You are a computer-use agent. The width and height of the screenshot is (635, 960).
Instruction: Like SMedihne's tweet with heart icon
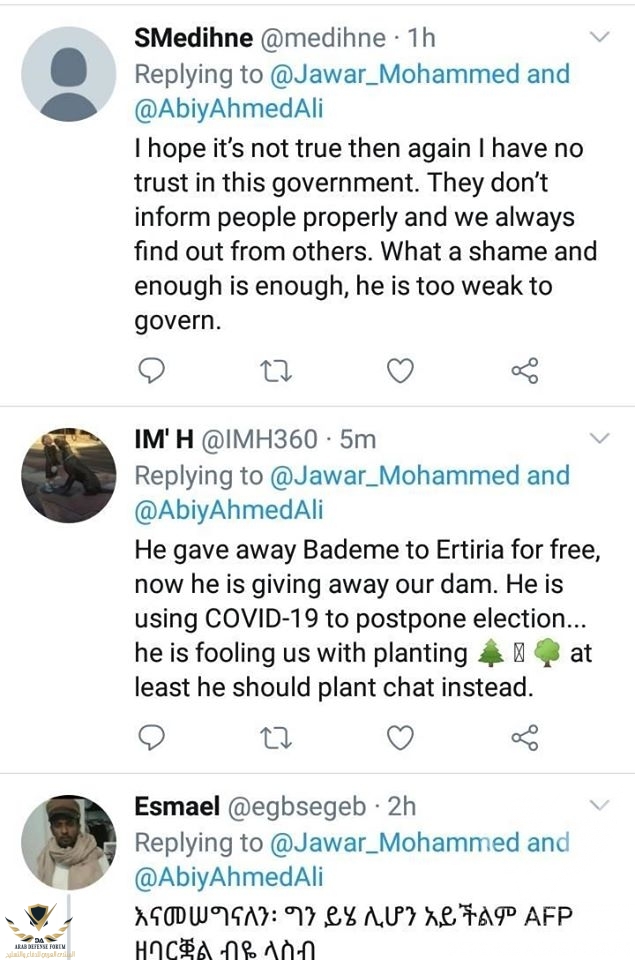pos(400,371)
